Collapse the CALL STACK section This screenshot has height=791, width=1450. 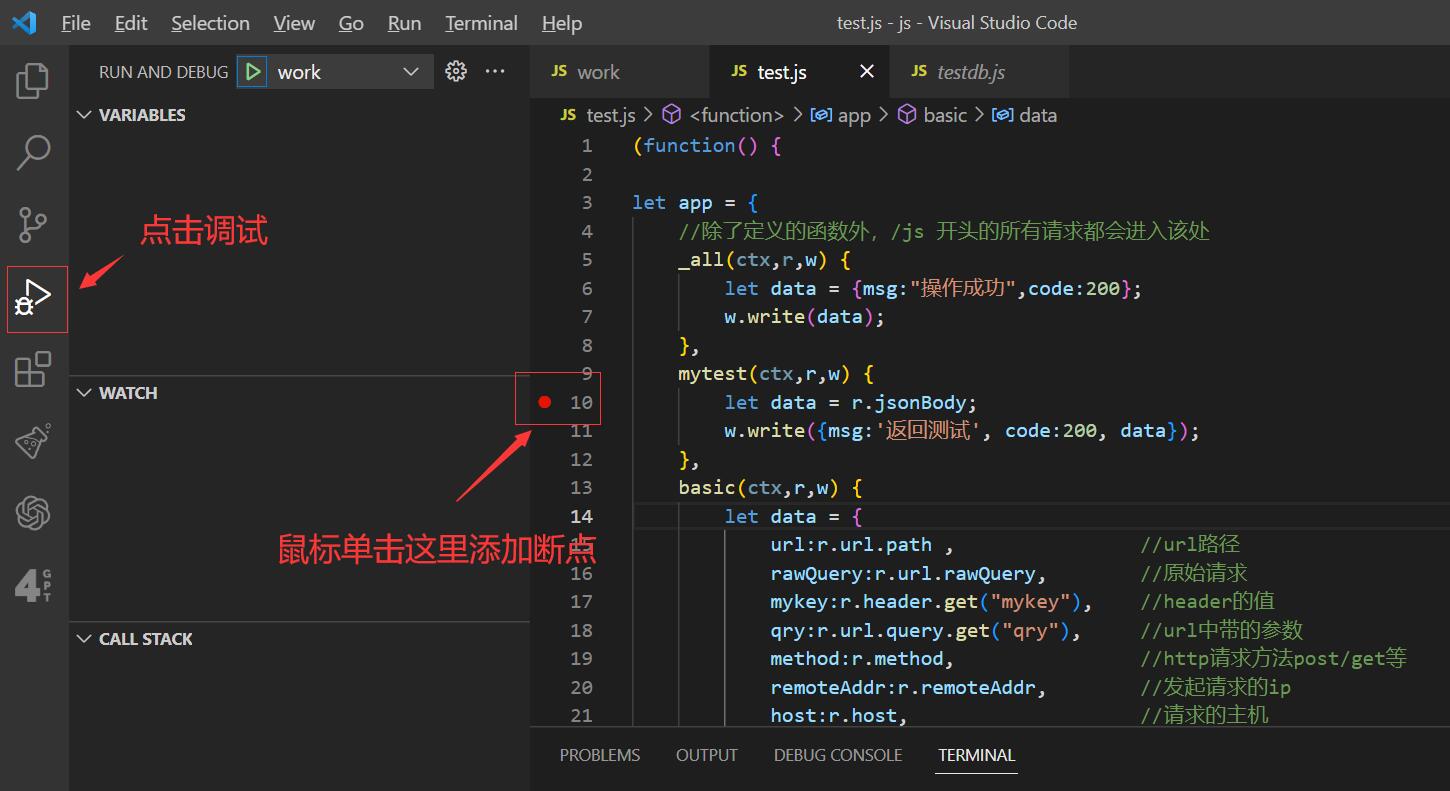135,639
